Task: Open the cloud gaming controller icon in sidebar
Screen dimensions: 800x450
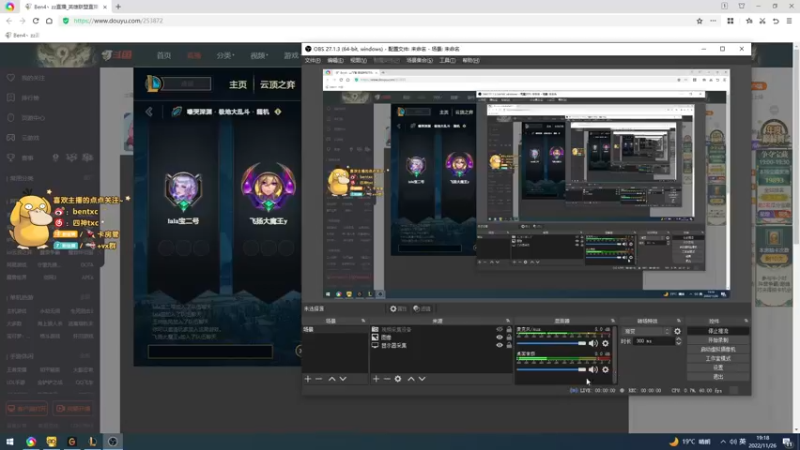Action: [11, 138]
